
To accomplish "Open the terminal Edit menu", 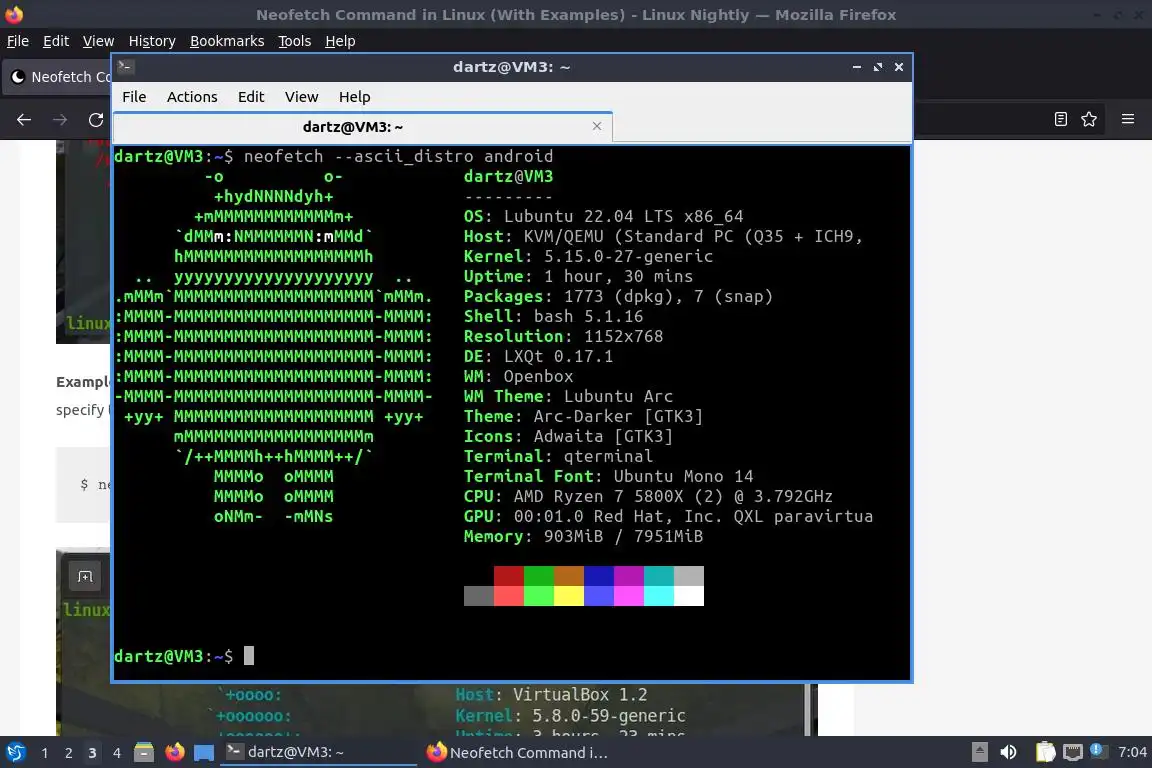I will tap(251, 97).
